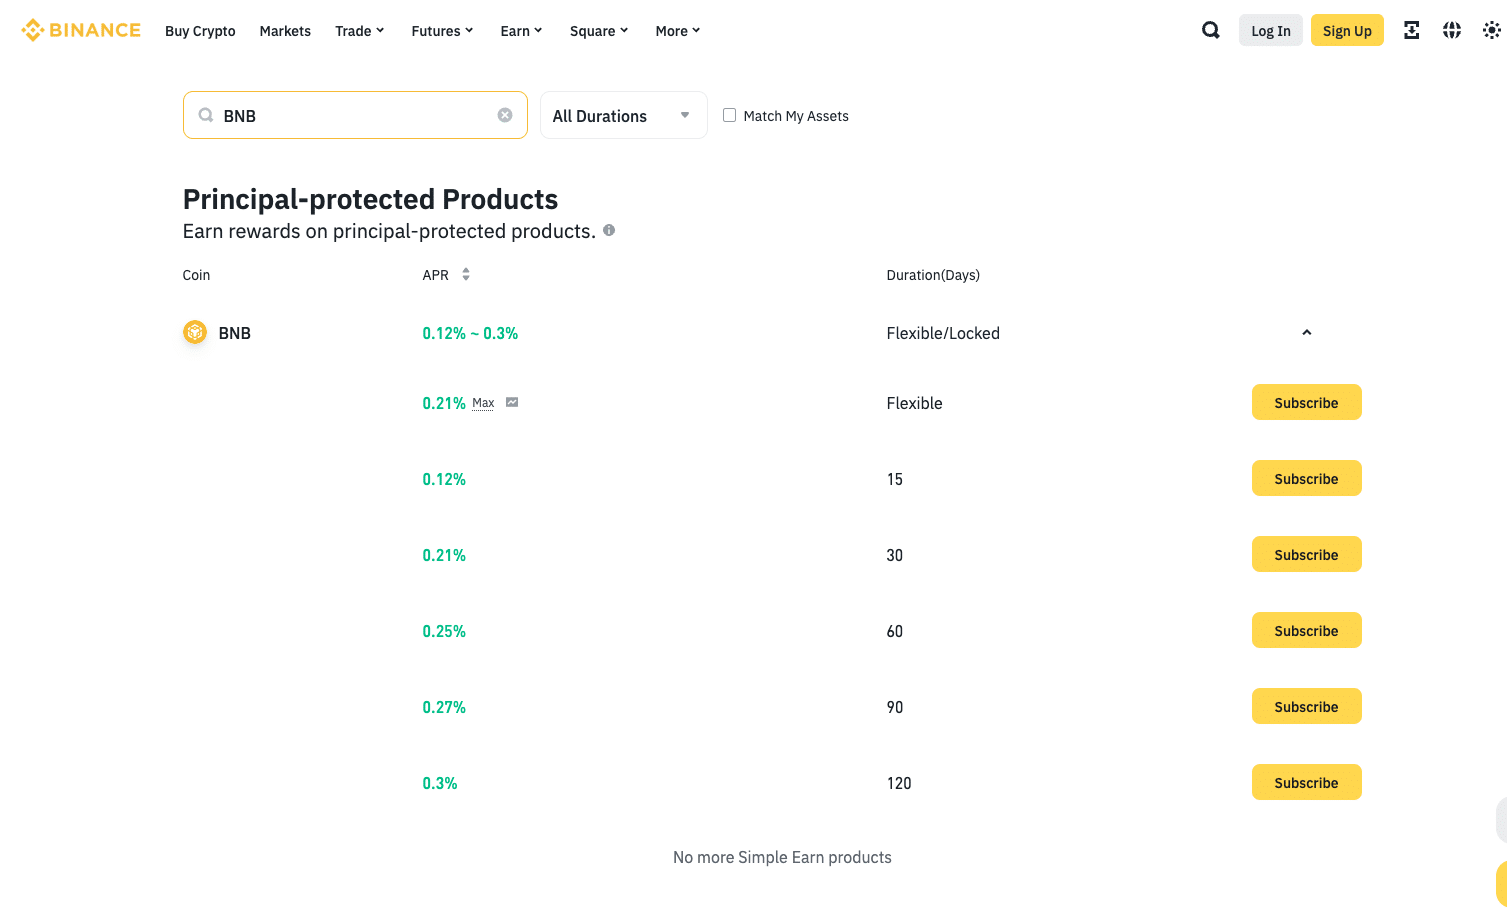
Task: Click the 0.27% APR value
Action: pyautogui.click(x=444, y=707)
